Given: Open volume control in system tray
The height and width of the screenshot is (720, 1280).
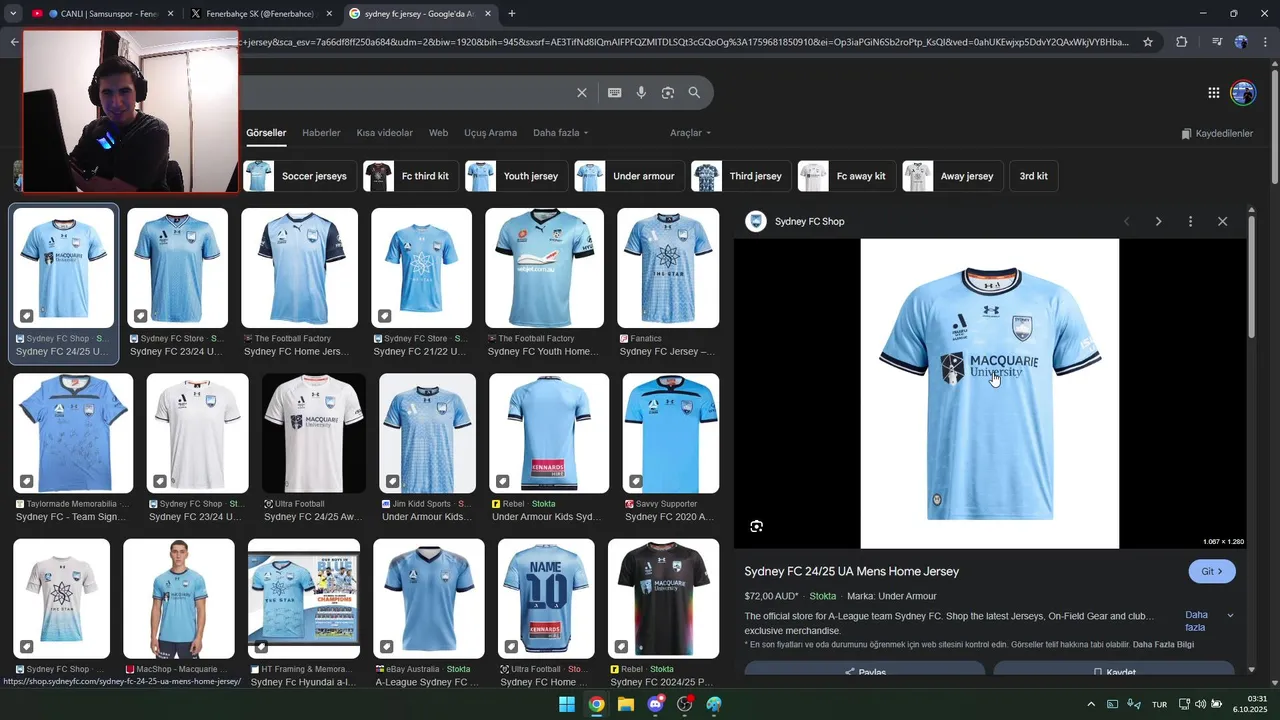Looking at the screenshot, I should tap(1201, 704).
